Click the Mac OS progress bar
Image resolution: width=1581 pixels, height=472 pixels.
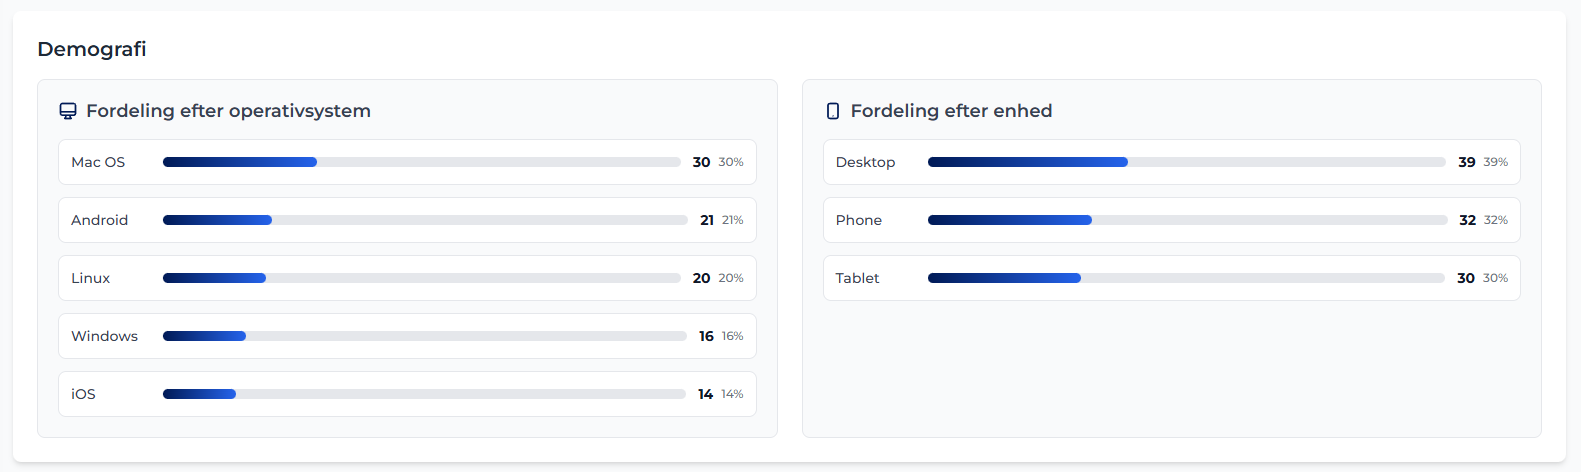(x=421, y=162)
